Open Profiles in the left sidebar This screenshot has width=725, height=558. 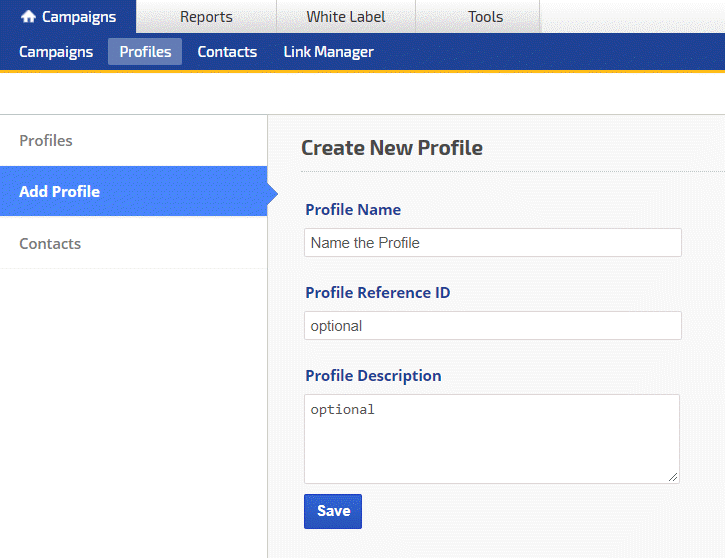point(46,141)
